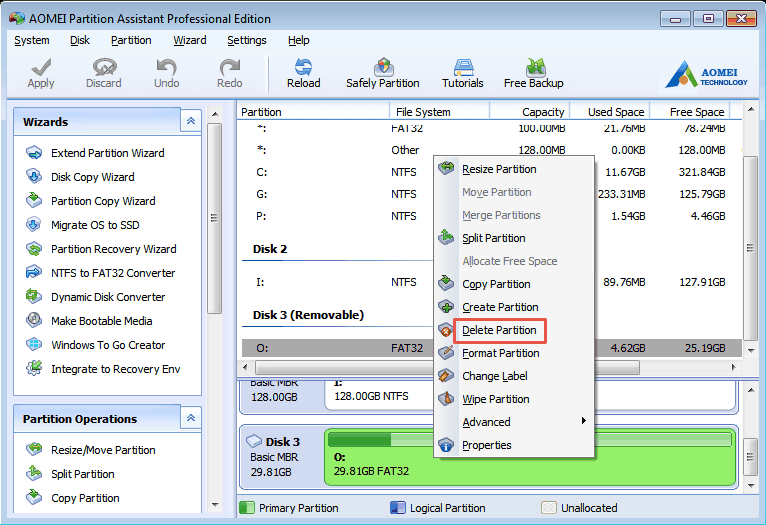Open the Tutorials toolbar icon

[x=463, y=67]
